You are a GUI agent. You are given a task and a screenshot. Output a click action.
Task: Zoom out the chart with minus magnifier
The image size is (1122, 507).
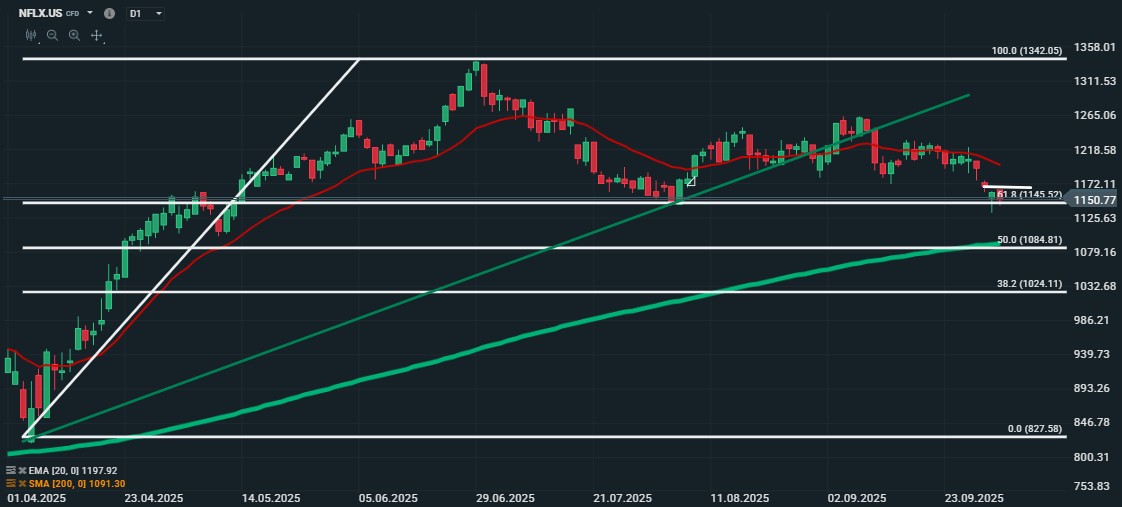click(53, 35)
